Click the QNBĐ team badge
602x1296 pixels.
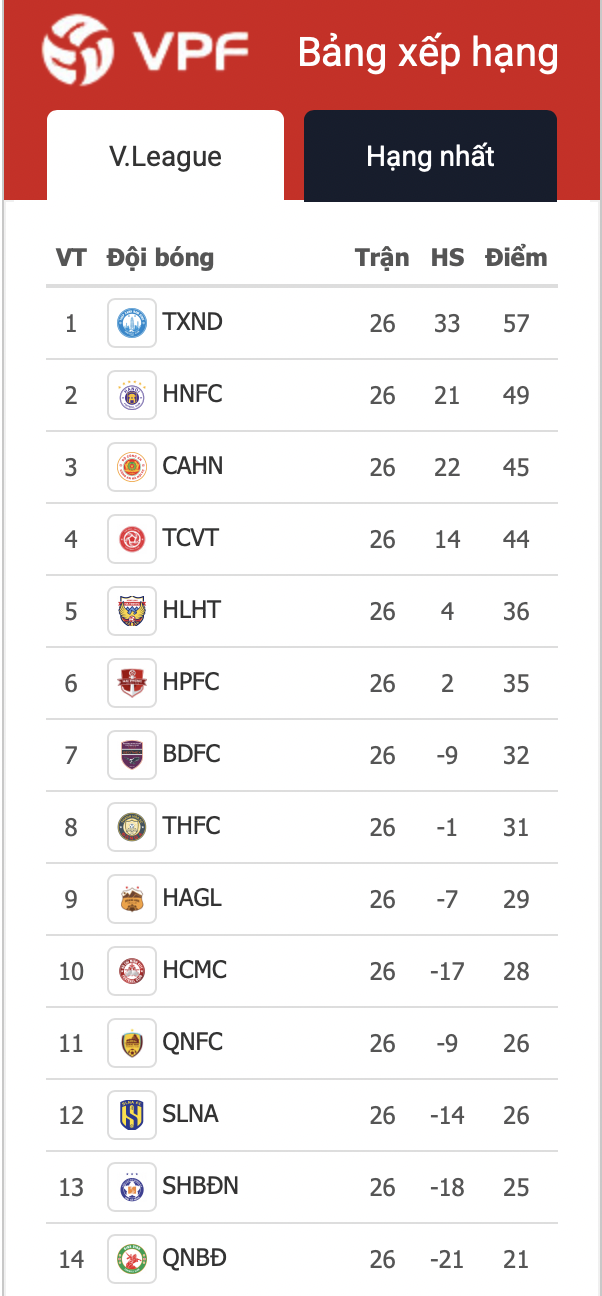132,1259
